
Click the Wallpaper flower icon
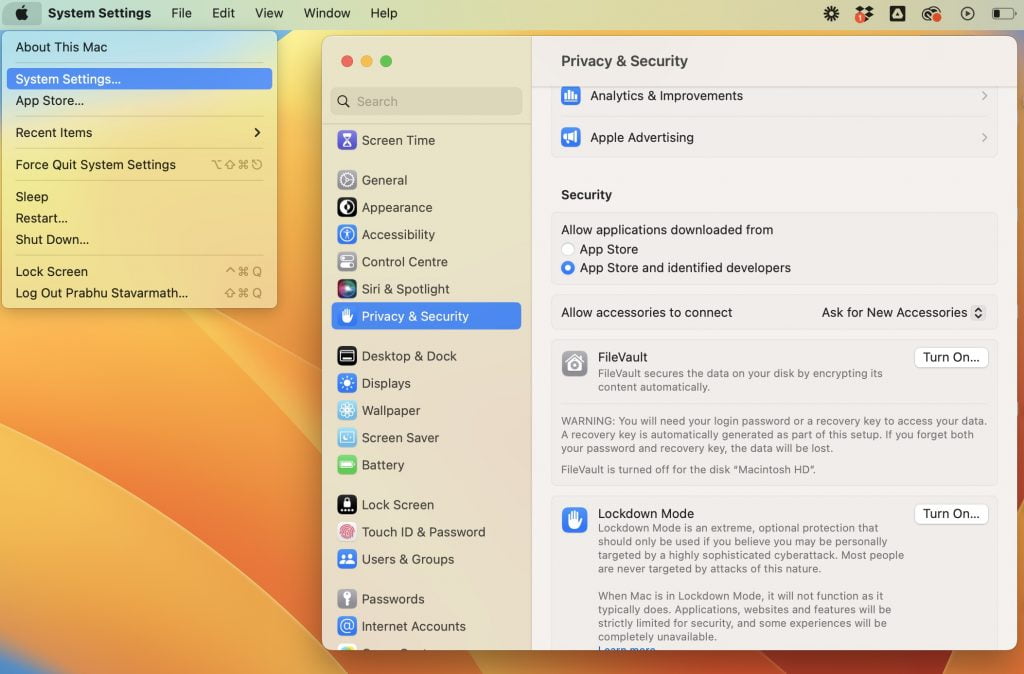[347, 411]
